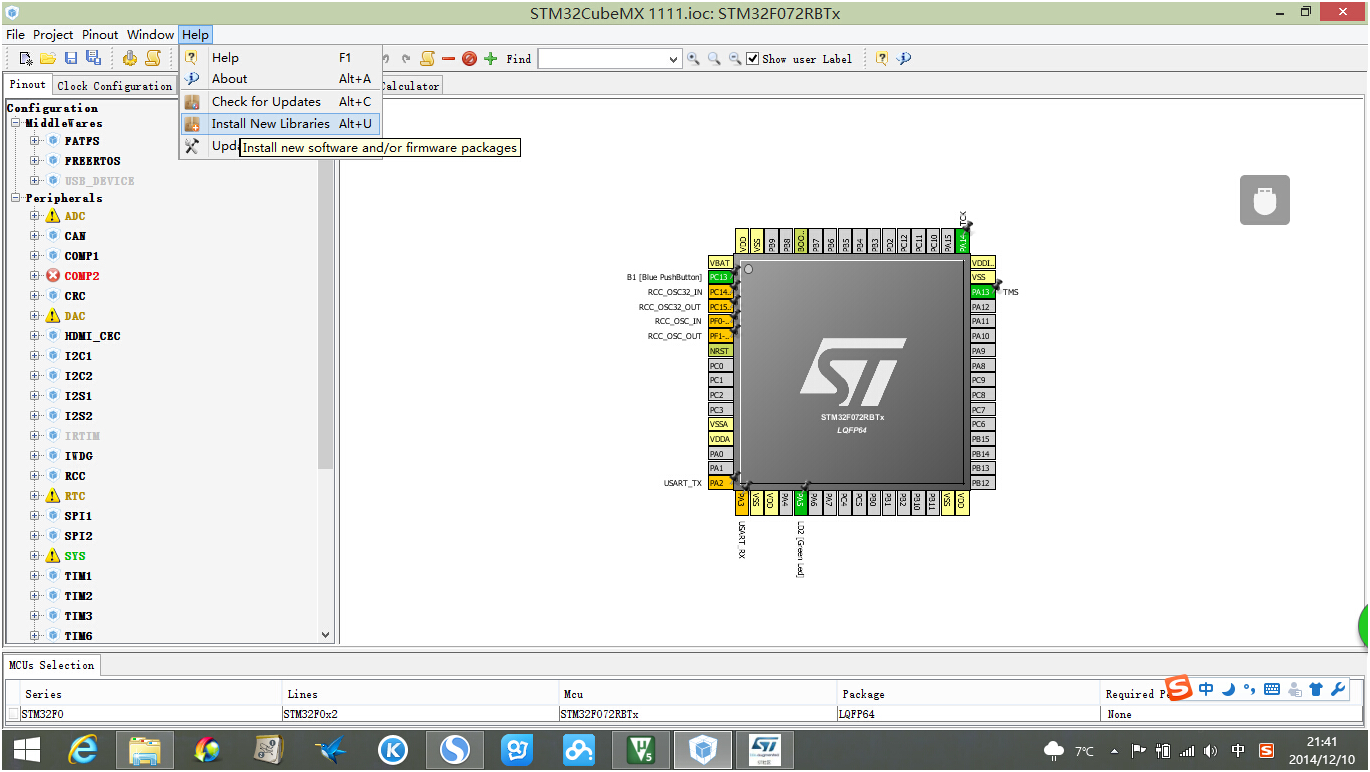This screenshot has width=1370, height=772.
Task: Expand the RCC peripheral node
Action: 35,476
